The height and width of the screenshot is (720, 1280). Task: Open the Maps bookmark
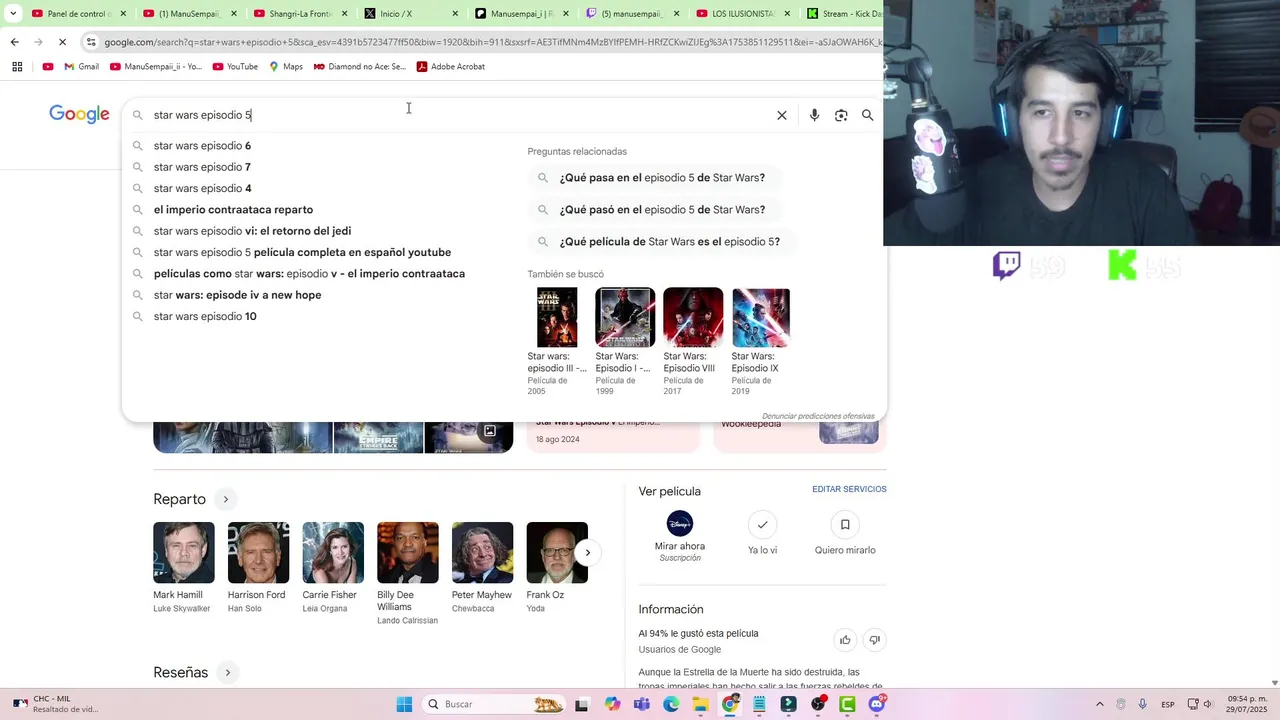pyautogui.click(x=285, y=66)
